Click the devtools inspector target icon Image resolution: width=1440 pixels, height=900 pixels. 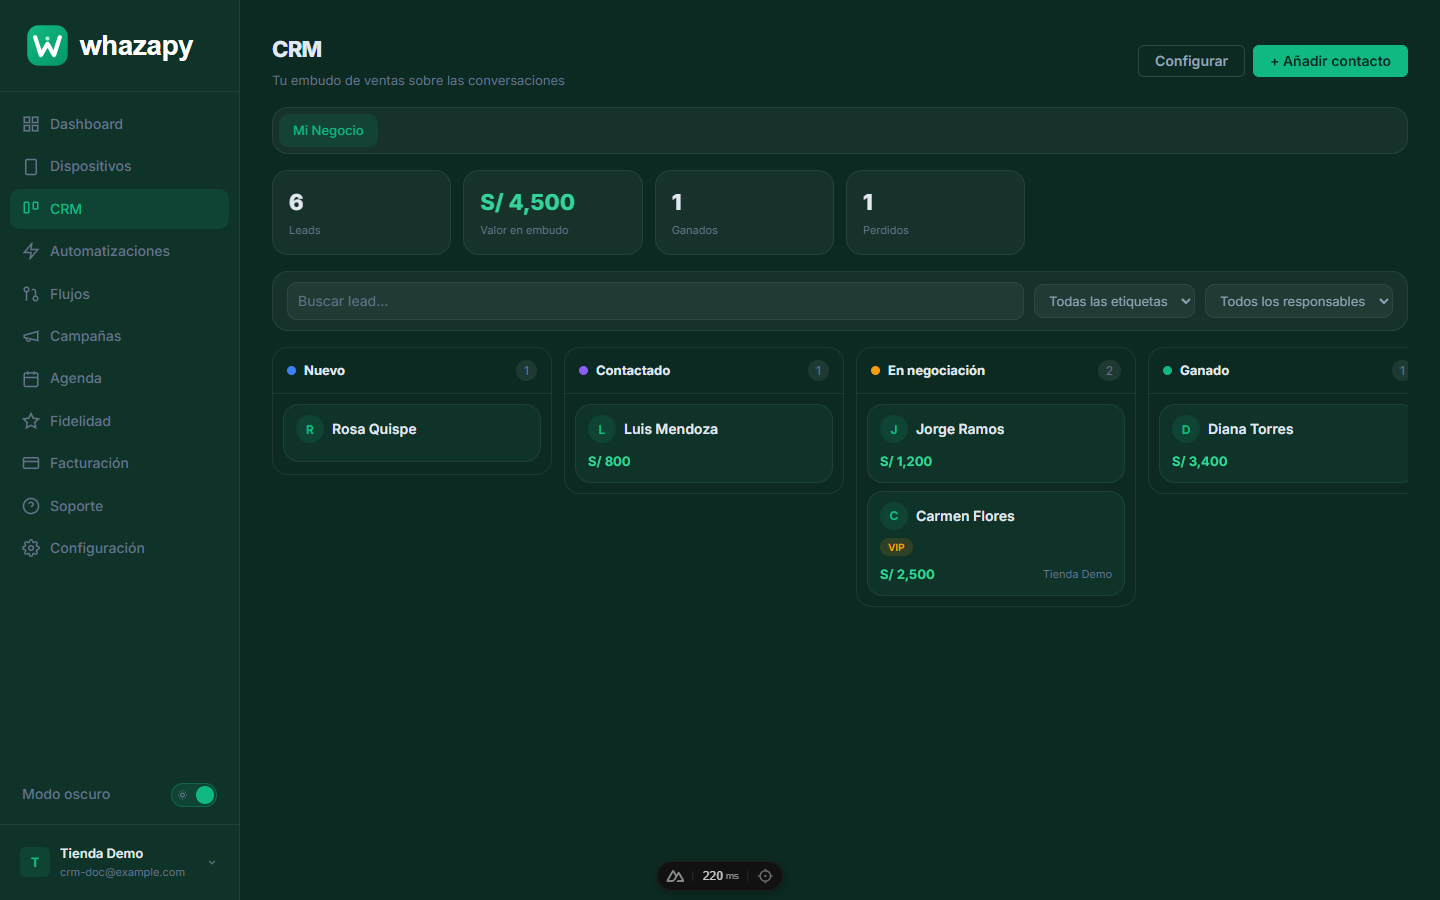click(765, 876)
